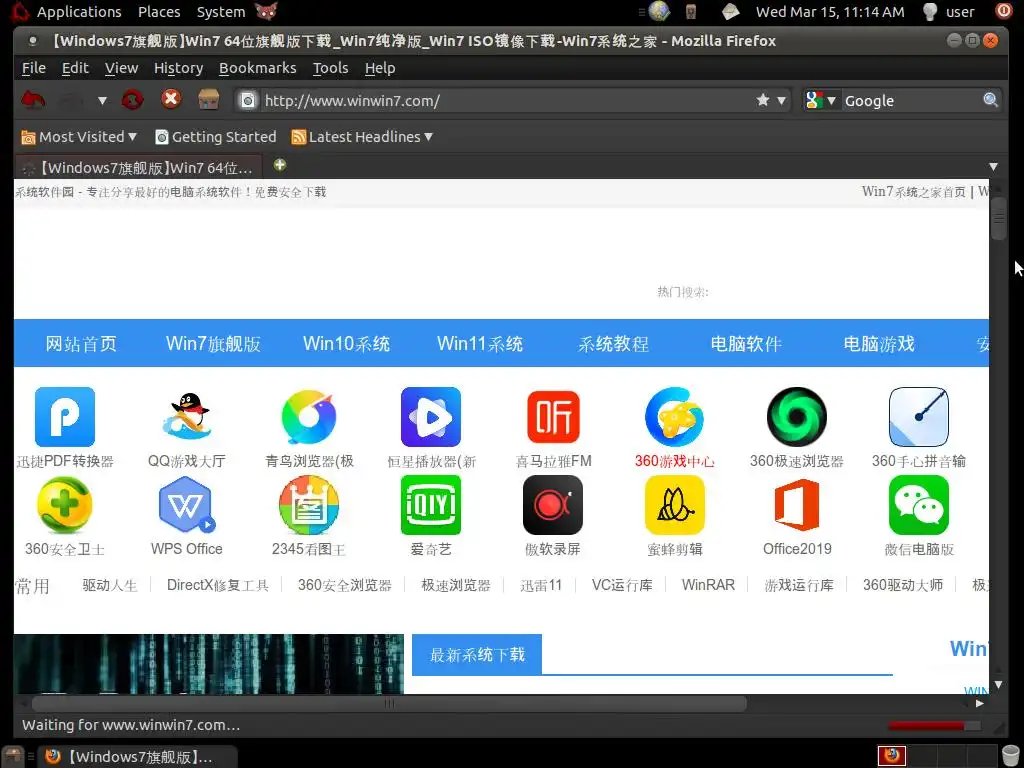
Task: Open the File menu
Action: pyautogui.click(x=34, y=68)
